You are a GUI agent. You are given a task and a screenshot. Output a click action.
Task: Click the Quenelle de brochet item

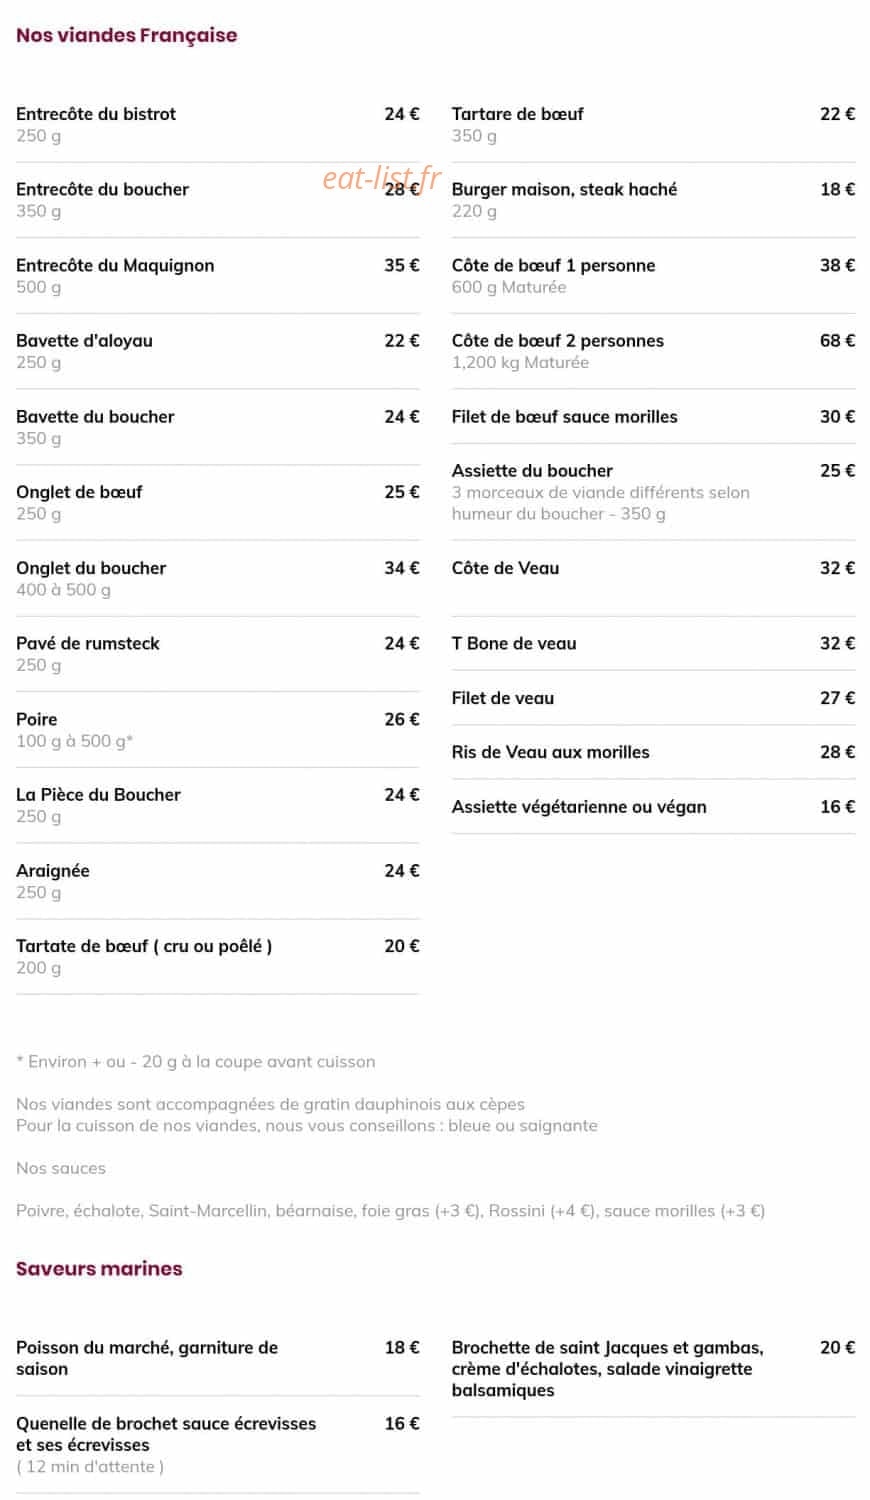point(218,1445)
